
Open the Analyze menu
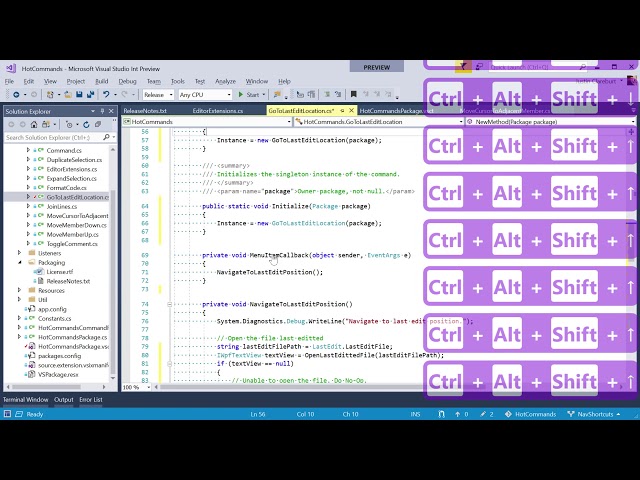point(225,81)
